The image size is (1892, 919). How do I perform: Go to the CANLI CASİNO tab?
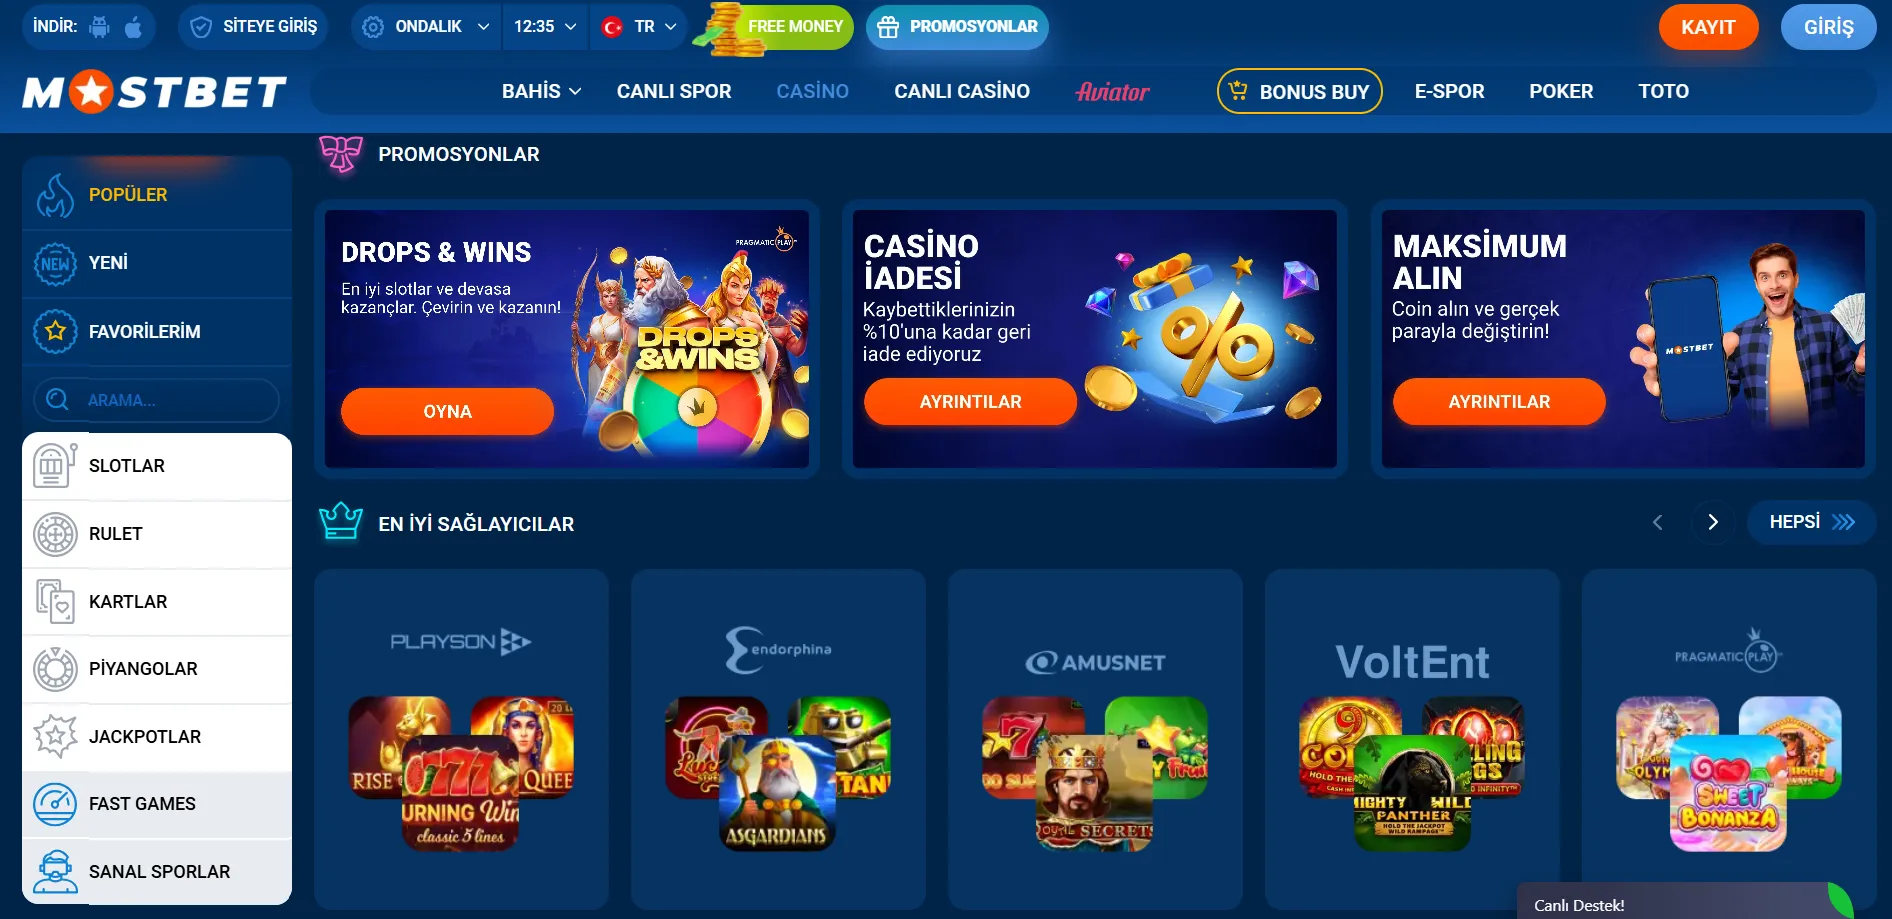tap(962, 91)
